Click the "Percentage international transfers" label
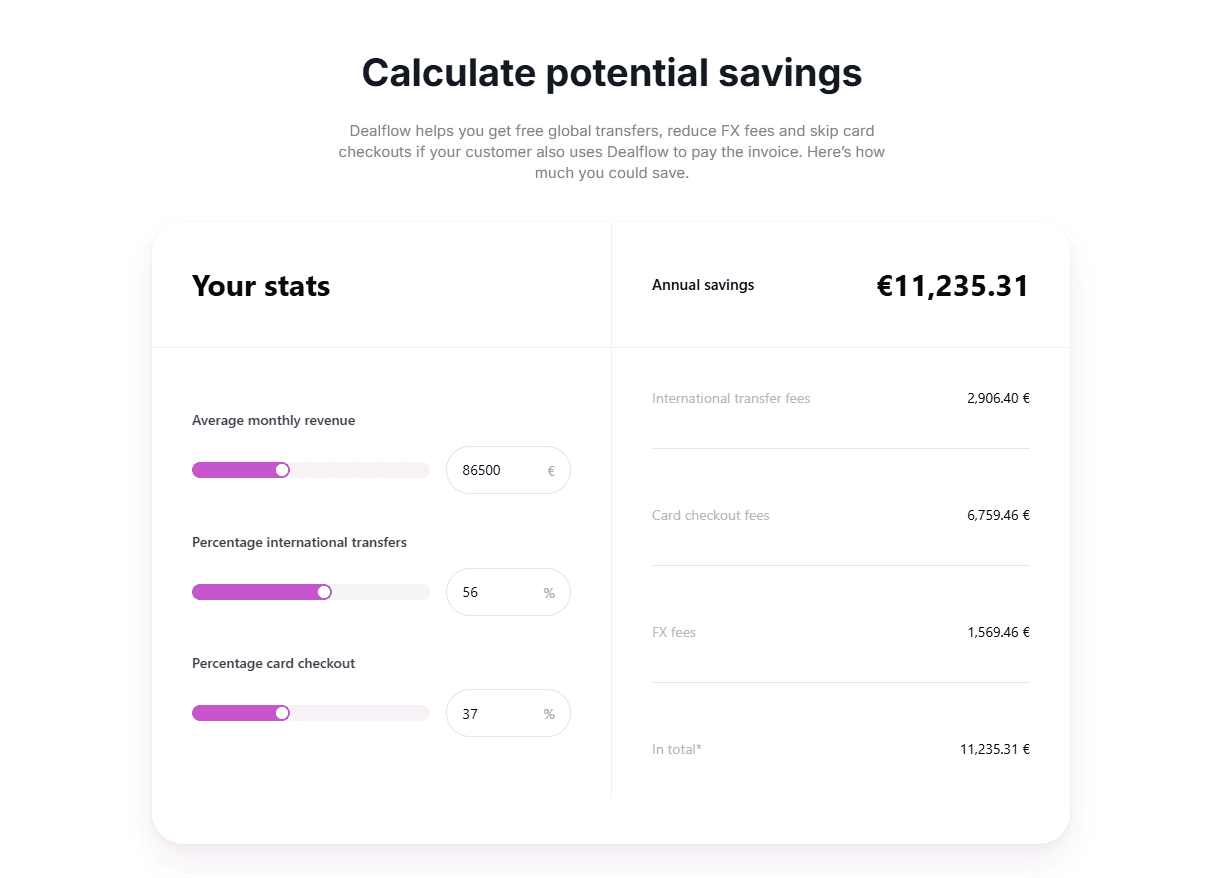The width and height of the screenshot is (1225, 878). [299, 542]
